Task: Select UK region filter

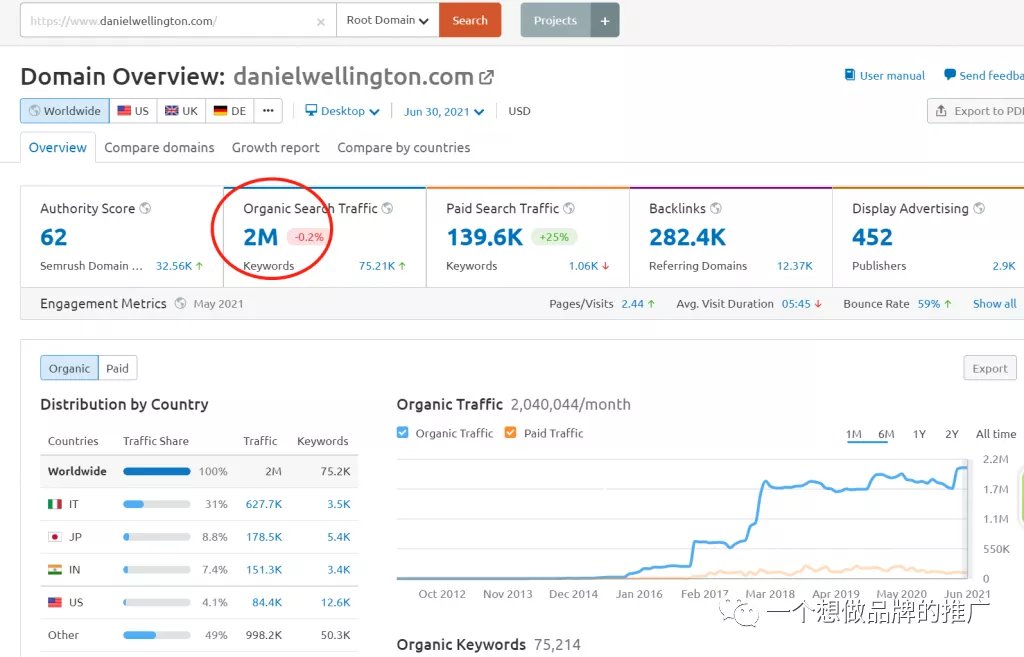Action: [182, 111]
